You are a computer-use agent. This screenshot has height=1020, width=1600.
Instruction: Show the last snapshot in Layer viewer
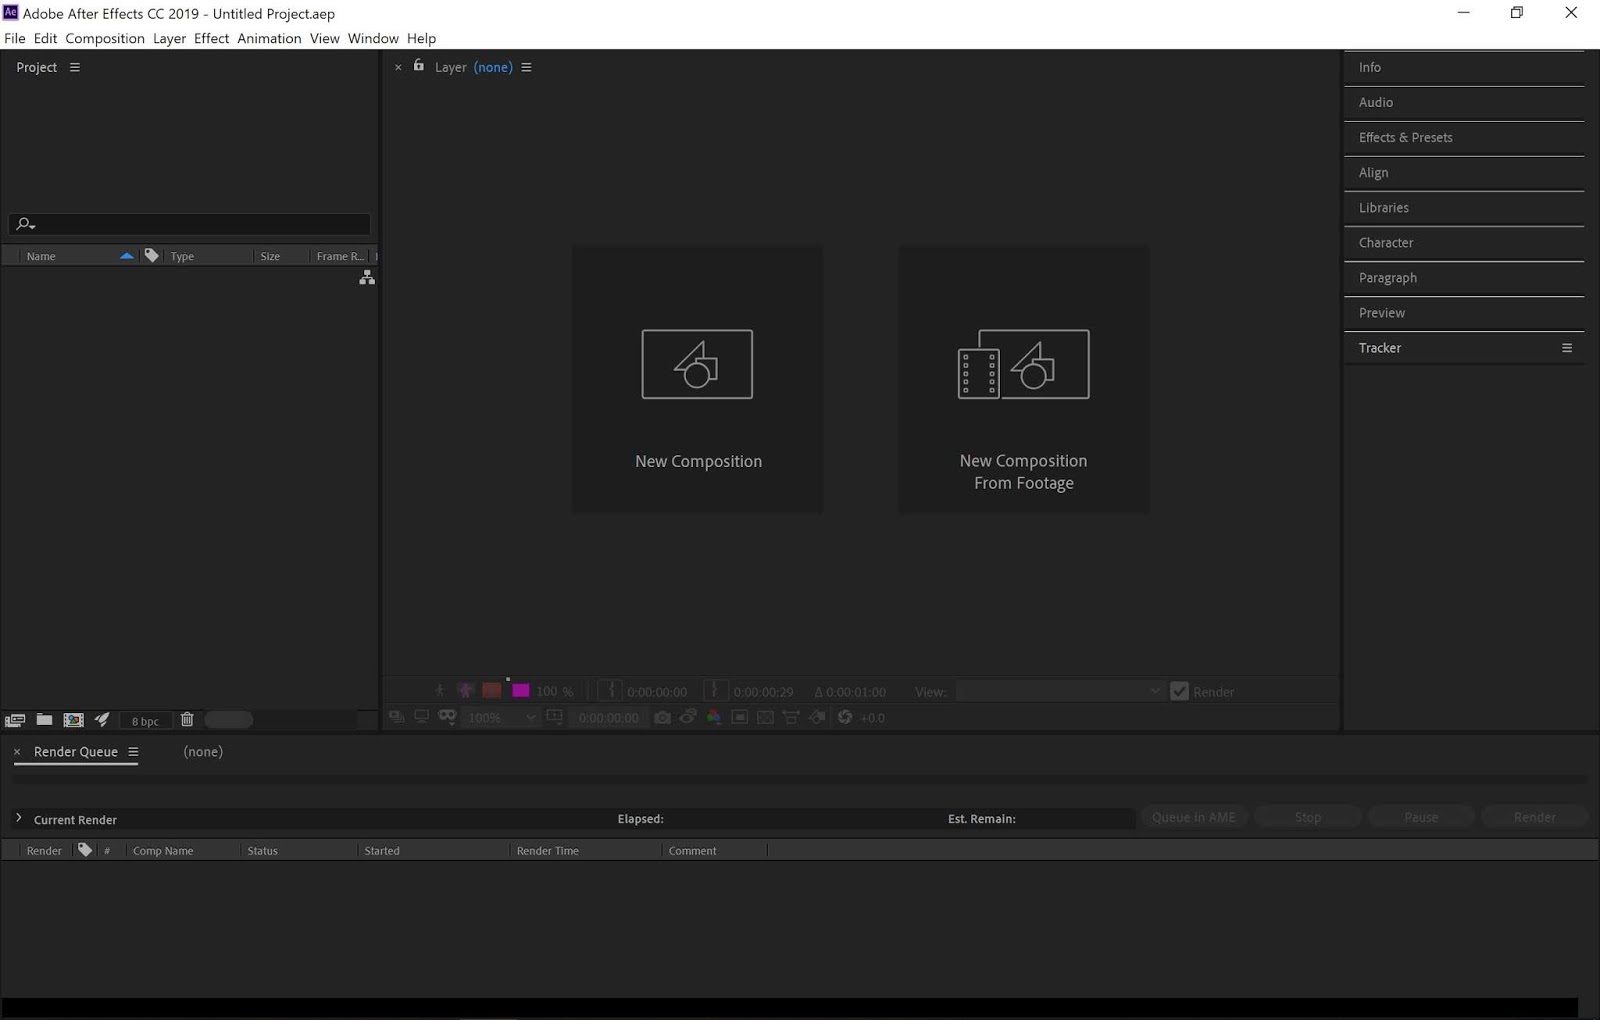point(688,717)
